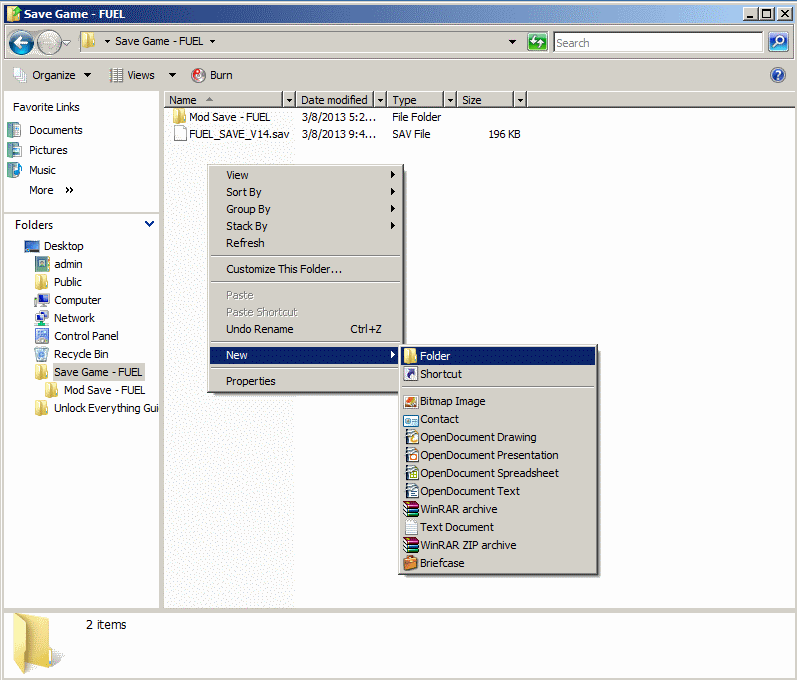797x680 pixels.
Task: Select Customize This Folder… entry
Action: (x=305, y=269)
